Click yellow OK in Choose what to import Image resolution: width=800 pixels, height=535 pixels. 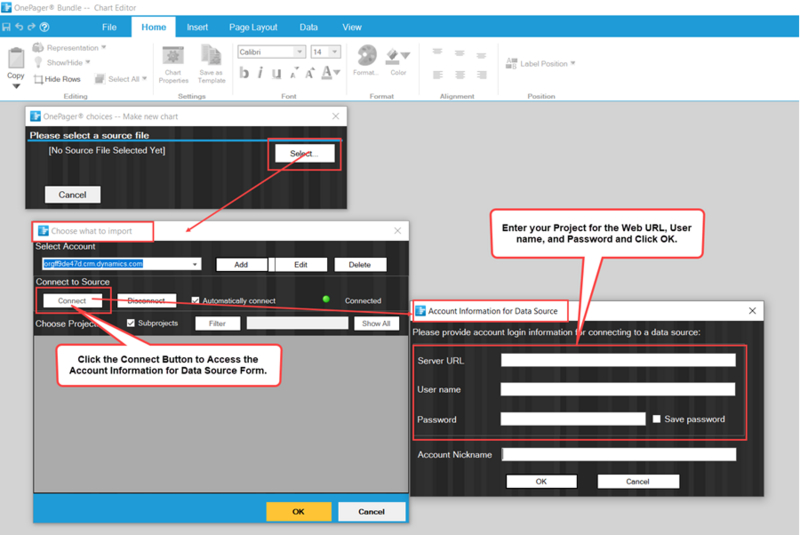click(x=298, y=511)
